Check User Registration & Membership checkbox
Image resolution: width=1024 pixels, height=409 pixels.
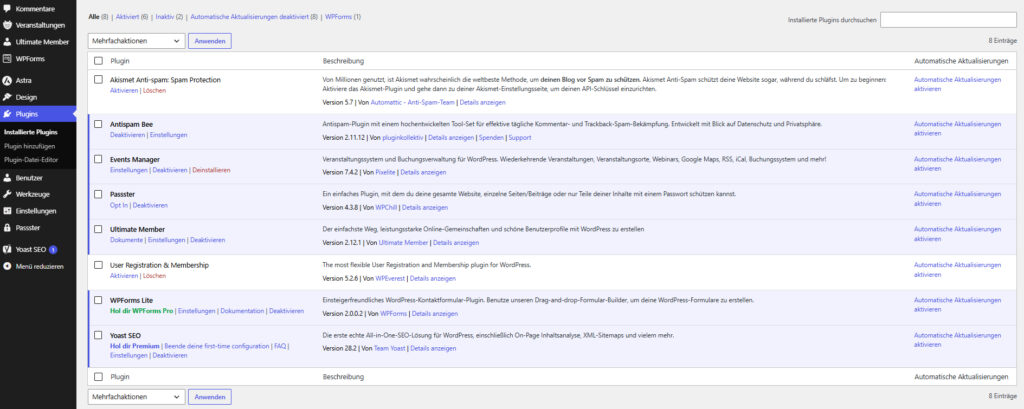99,265
